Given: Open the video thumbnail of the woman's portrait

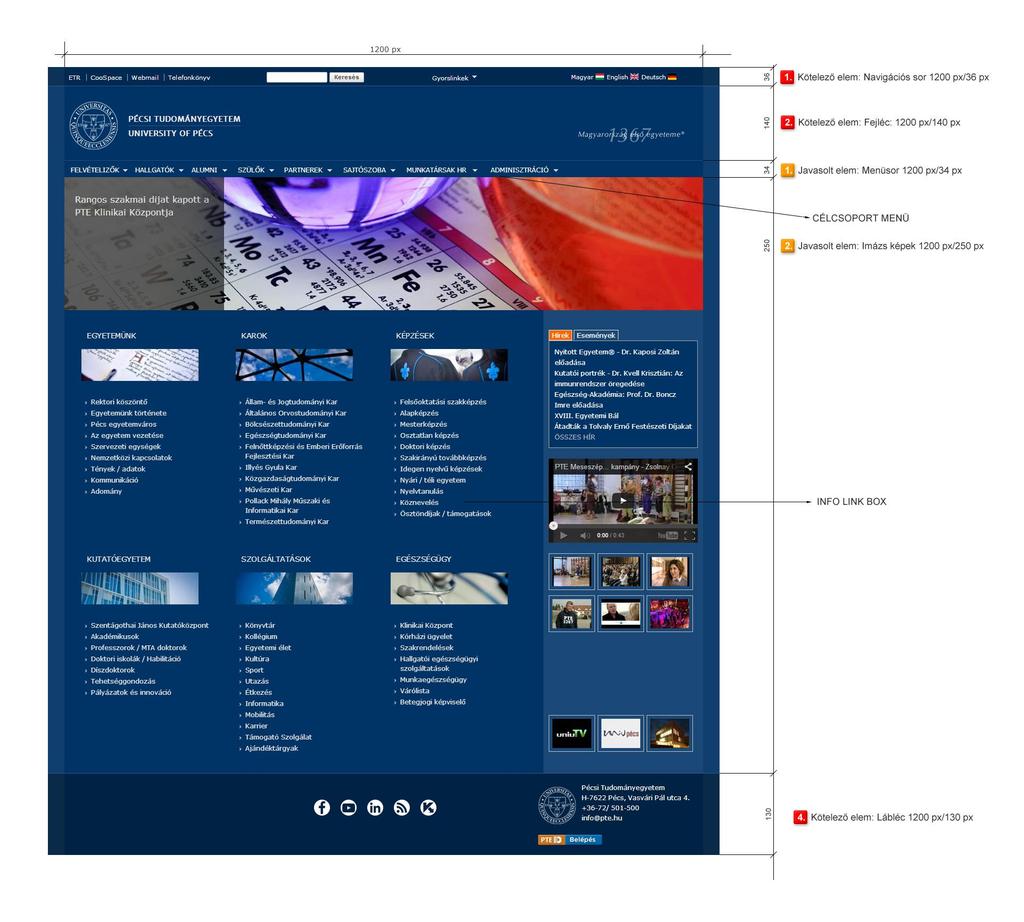Looking at the screenshot, I should tap(669, 571).
